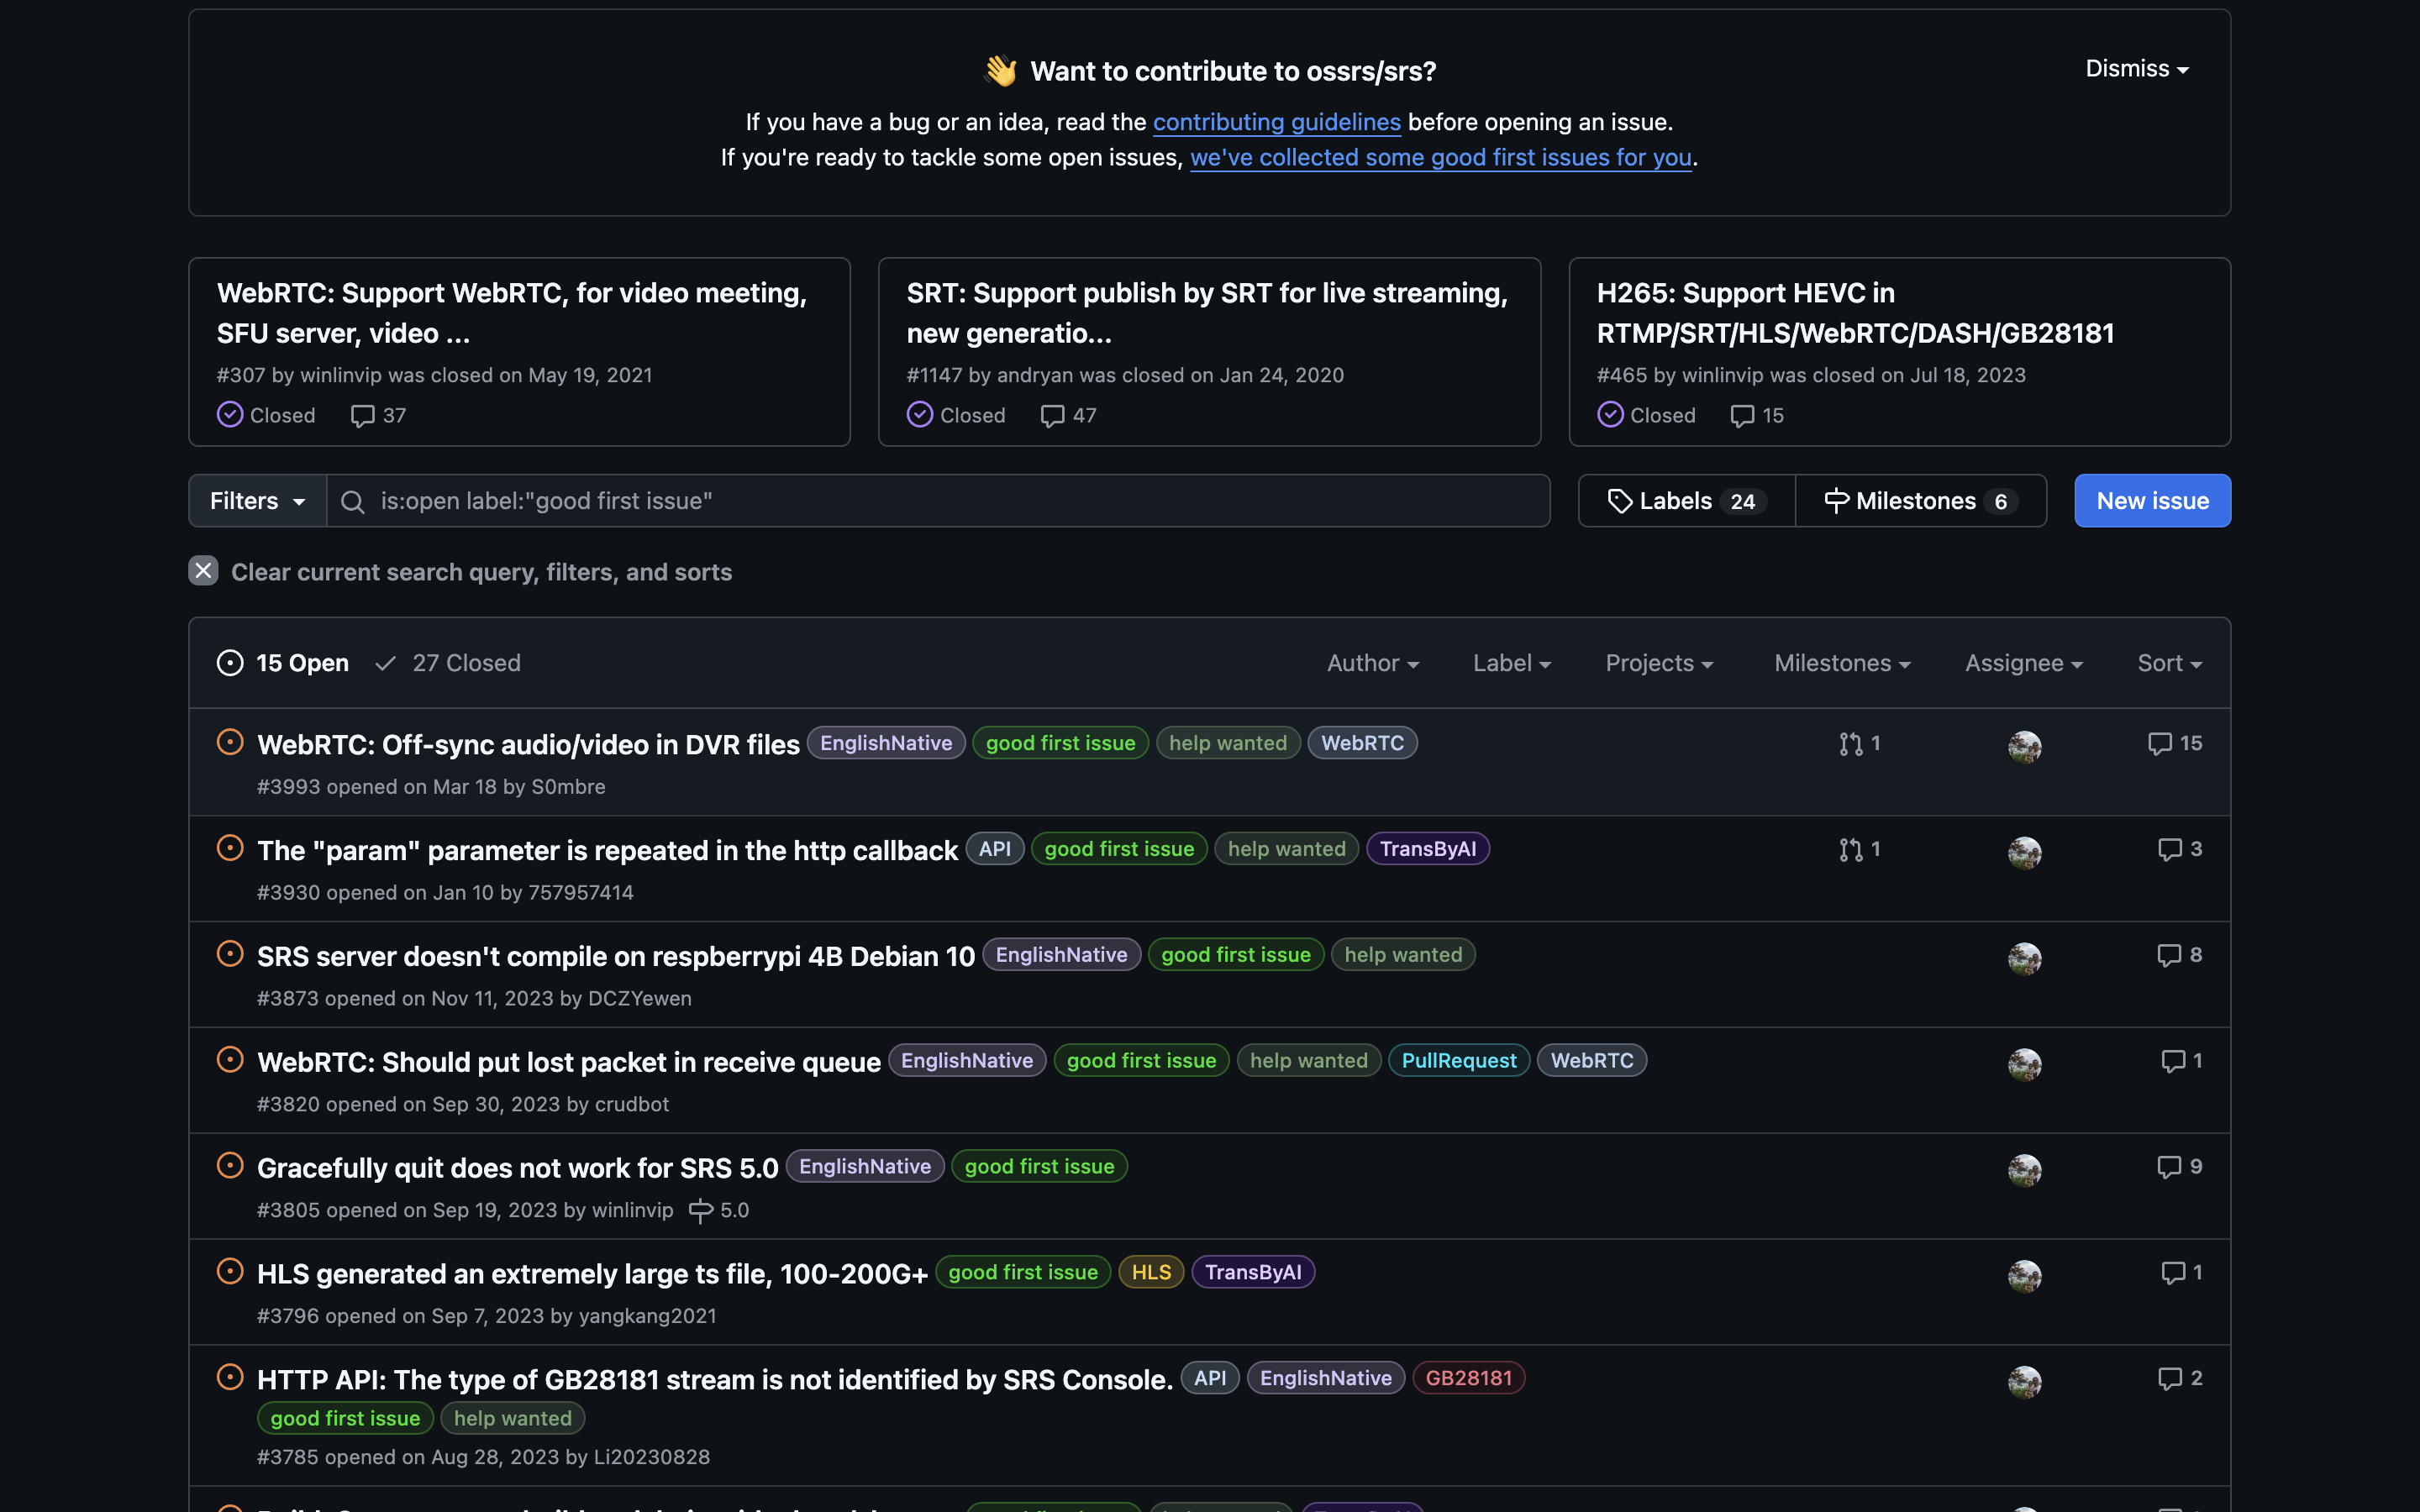
Task: Click the open issue icon beside the HLS large ts file issue
Action: (x=230, y=1272)
